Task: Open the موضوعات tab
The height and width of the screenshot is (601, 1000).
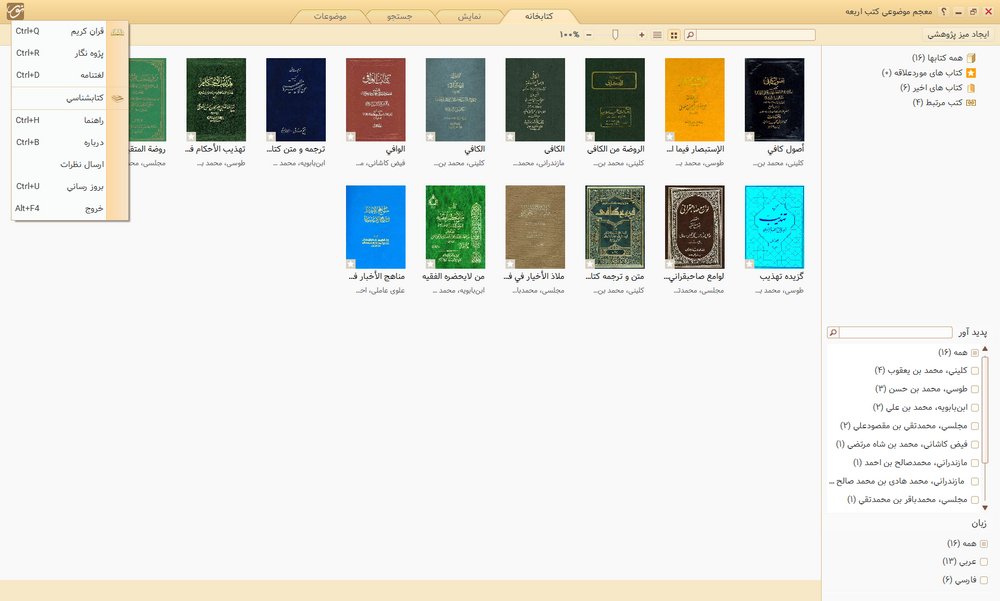Action: (330, 17)
